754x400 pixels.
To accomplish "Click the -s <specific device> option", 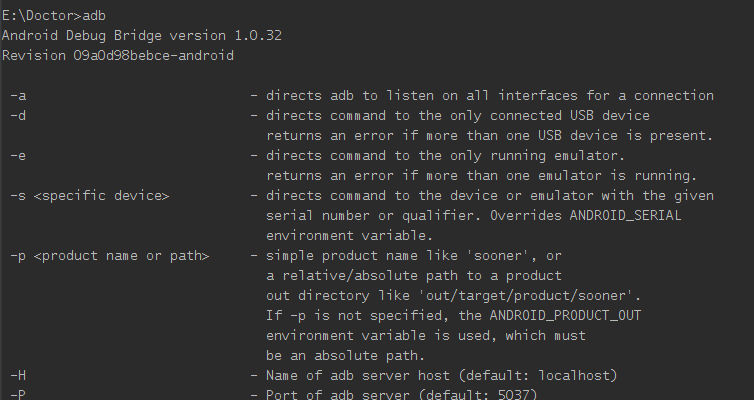I will 90,196.
